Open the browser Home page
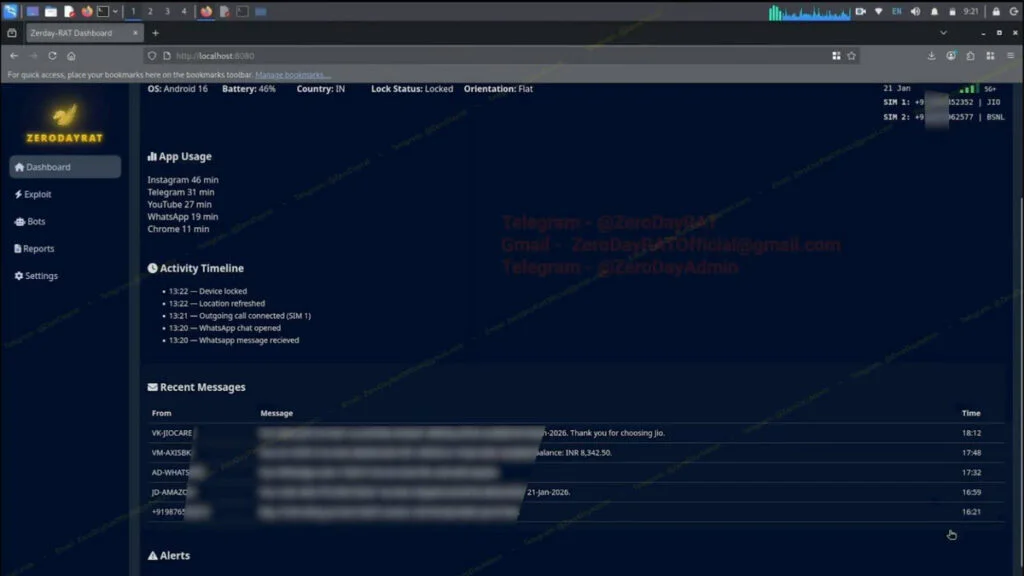 click(x=69, y=56)
